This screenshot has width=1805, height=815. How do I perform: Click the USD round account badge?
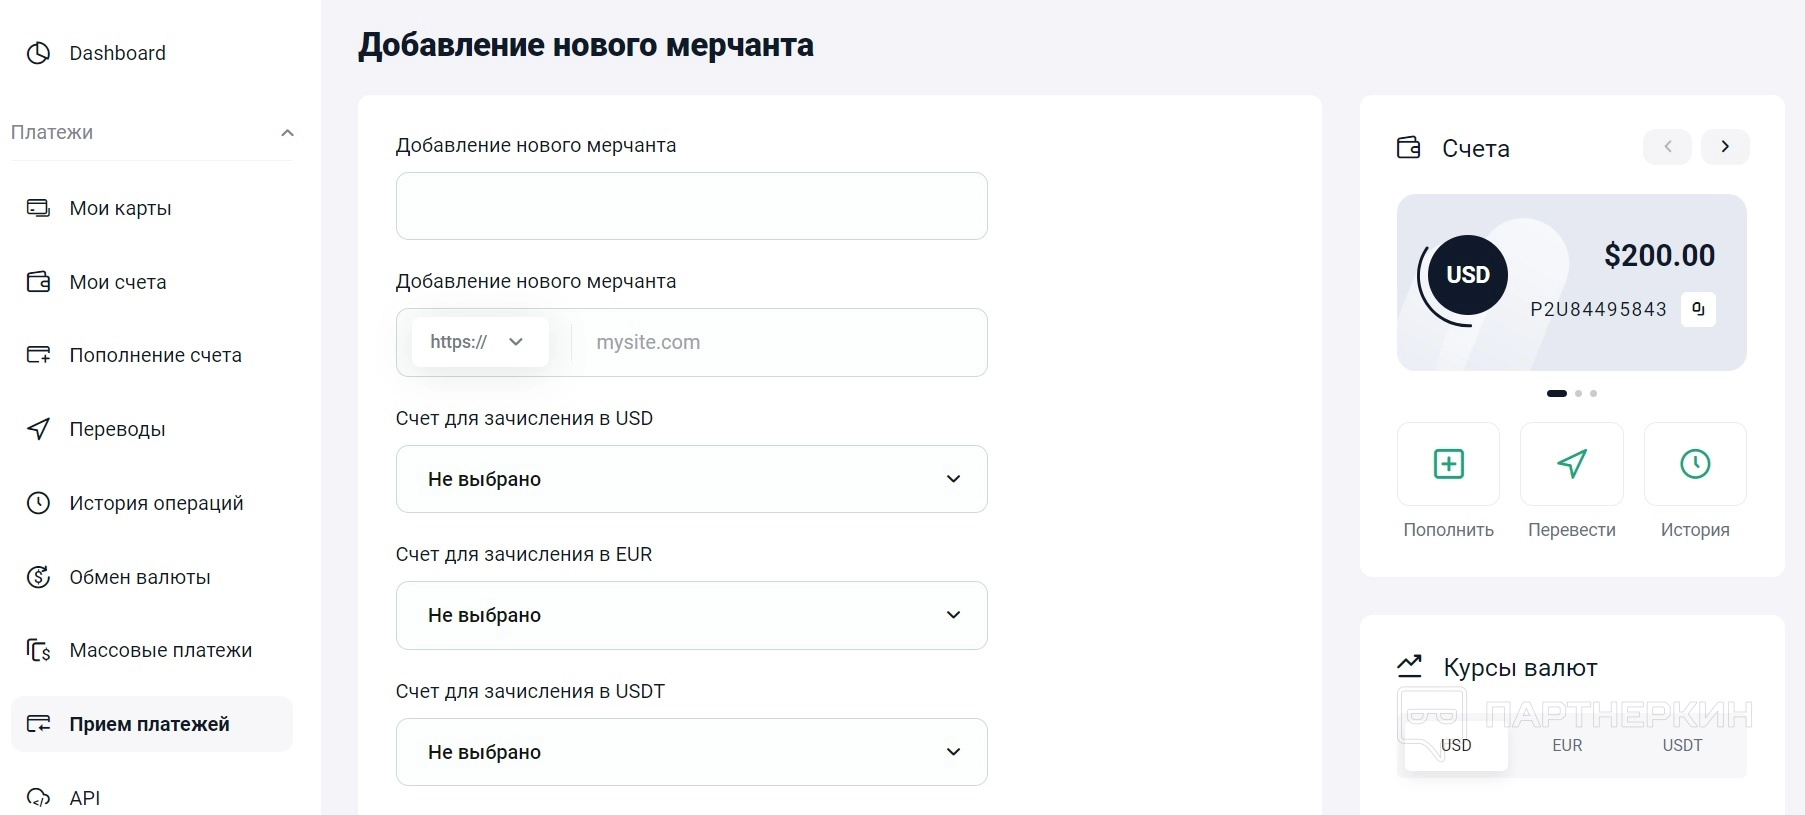pyautogui.click(x=1468, y=275)
